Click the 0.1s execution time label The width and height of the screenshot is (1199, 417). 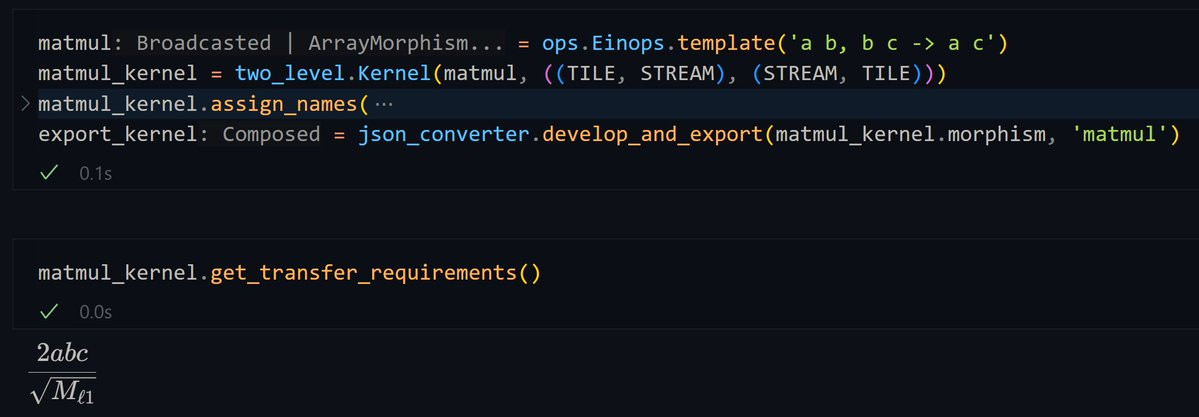(96, 174)
